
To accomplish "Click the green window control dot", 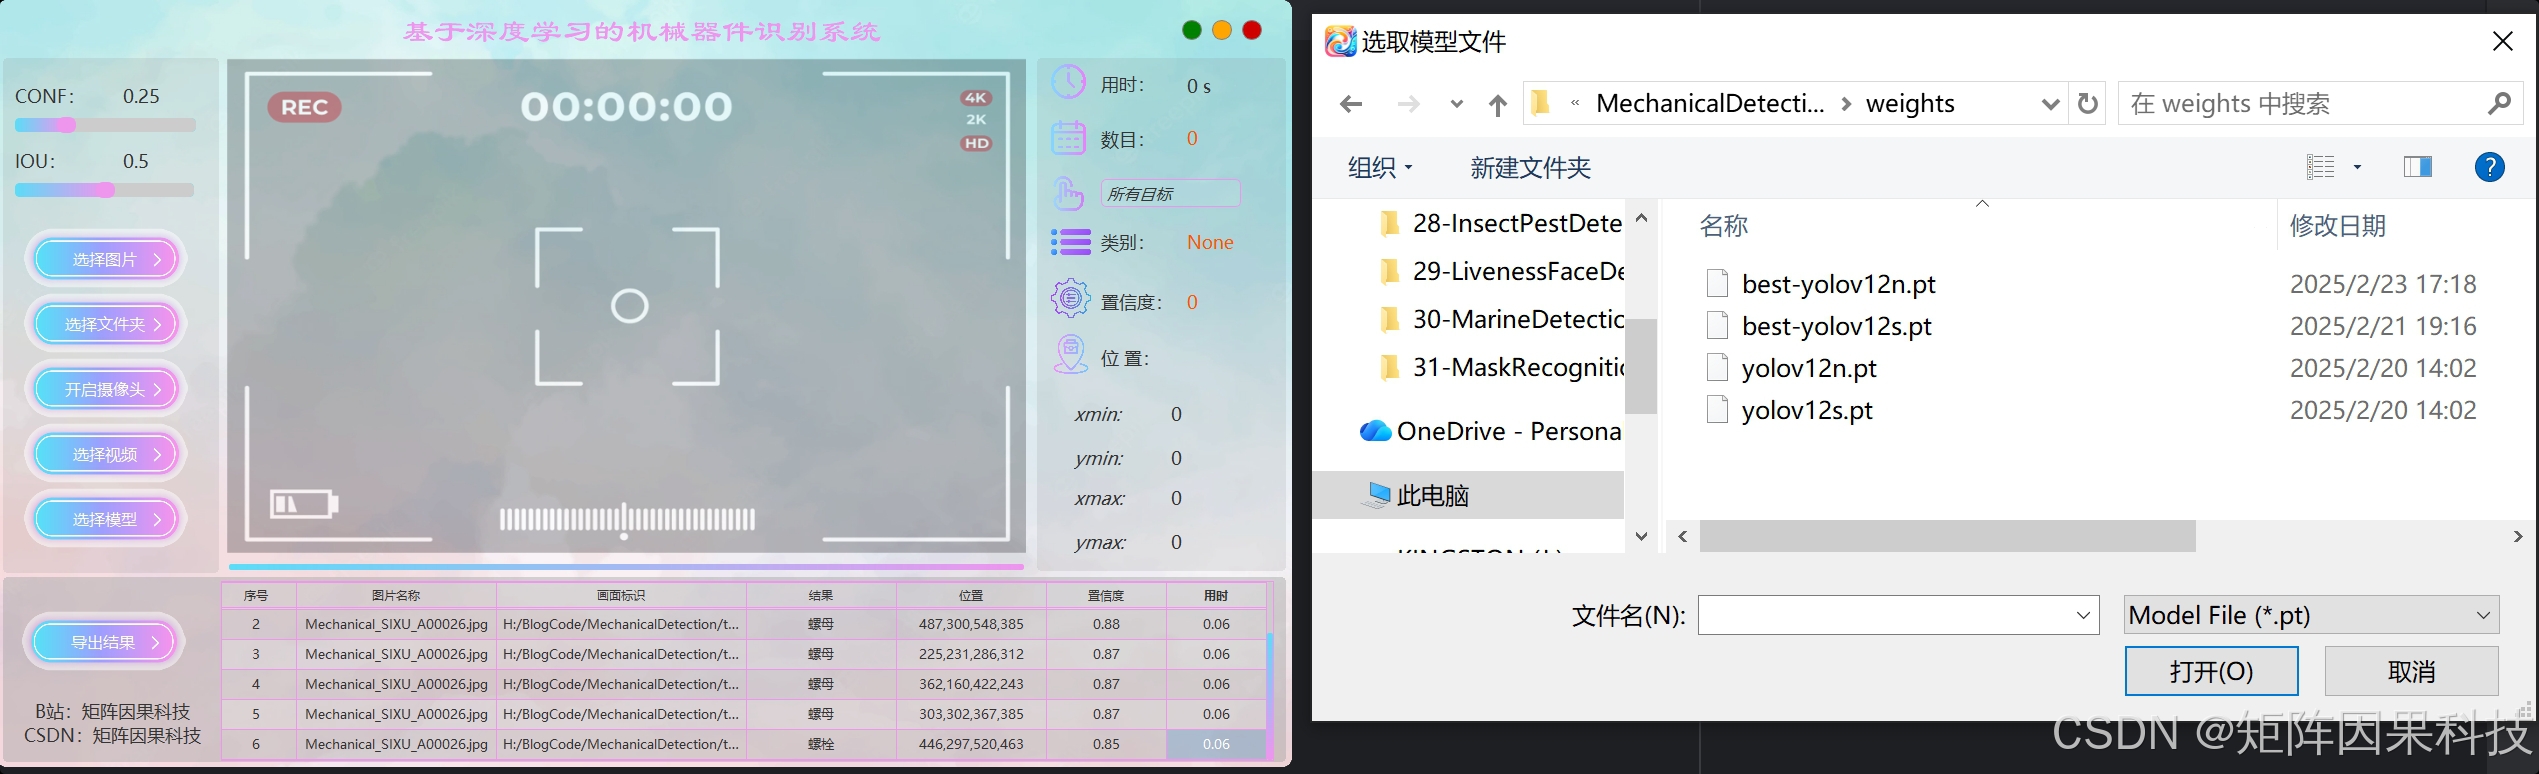I will (1191, 30).
